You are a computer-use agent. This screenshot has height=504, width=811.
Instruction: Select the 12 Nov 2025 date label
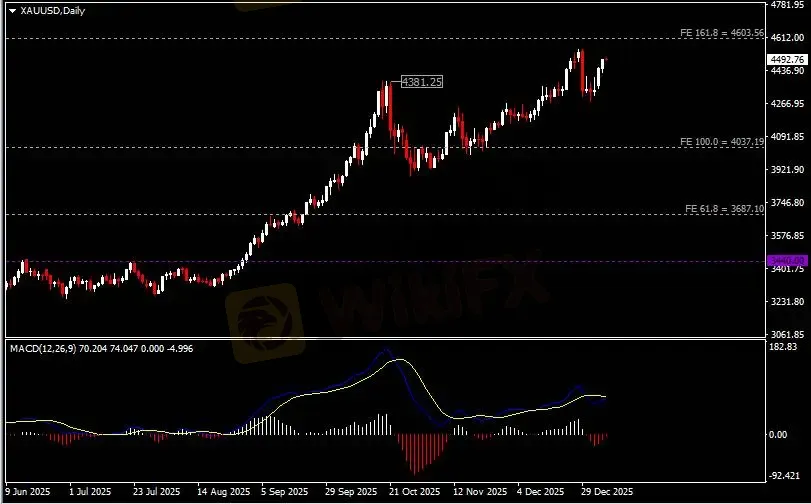[x=480, y=491]
